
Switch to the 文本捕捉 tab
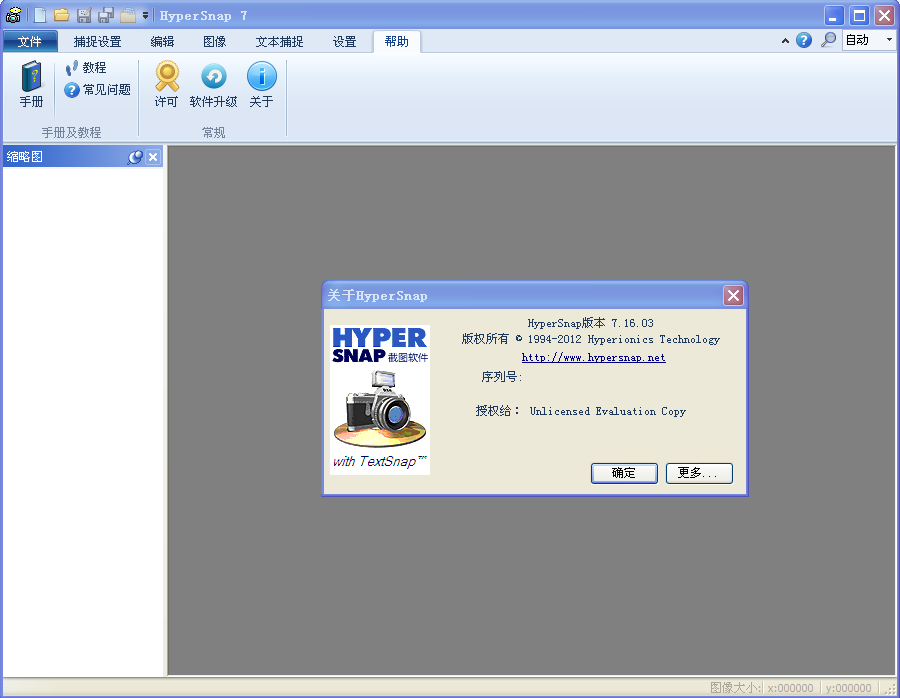click(280, 41)
